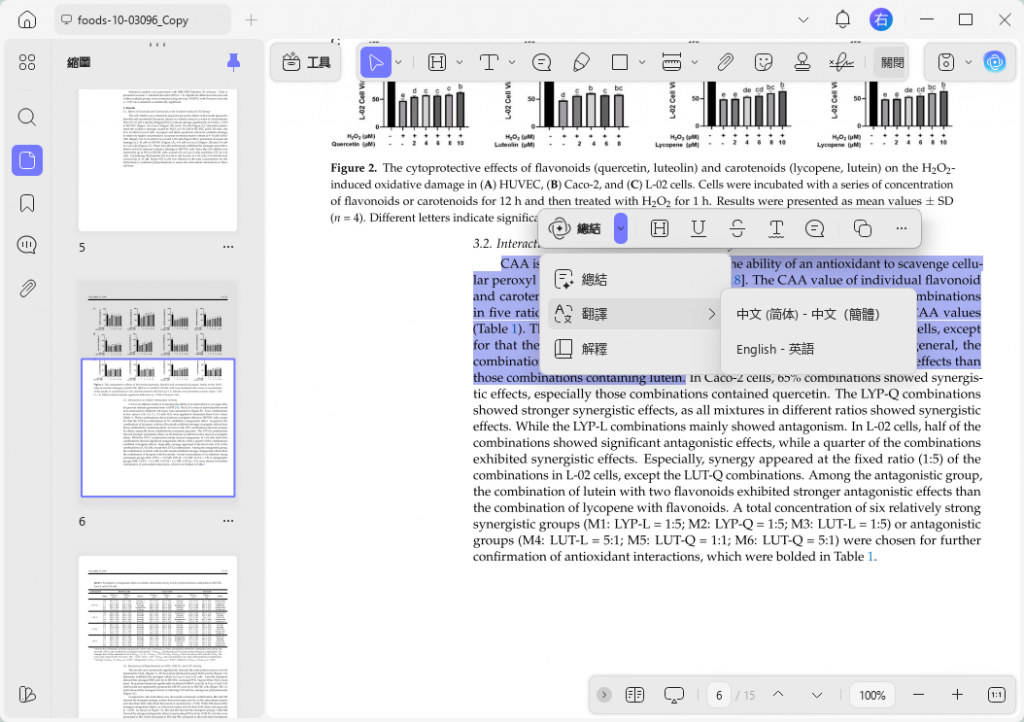Open the dashboard grid icon in sidebar
Image resolution: width=1024 pixels, height=722 pixels.
(x=27, y=63)
